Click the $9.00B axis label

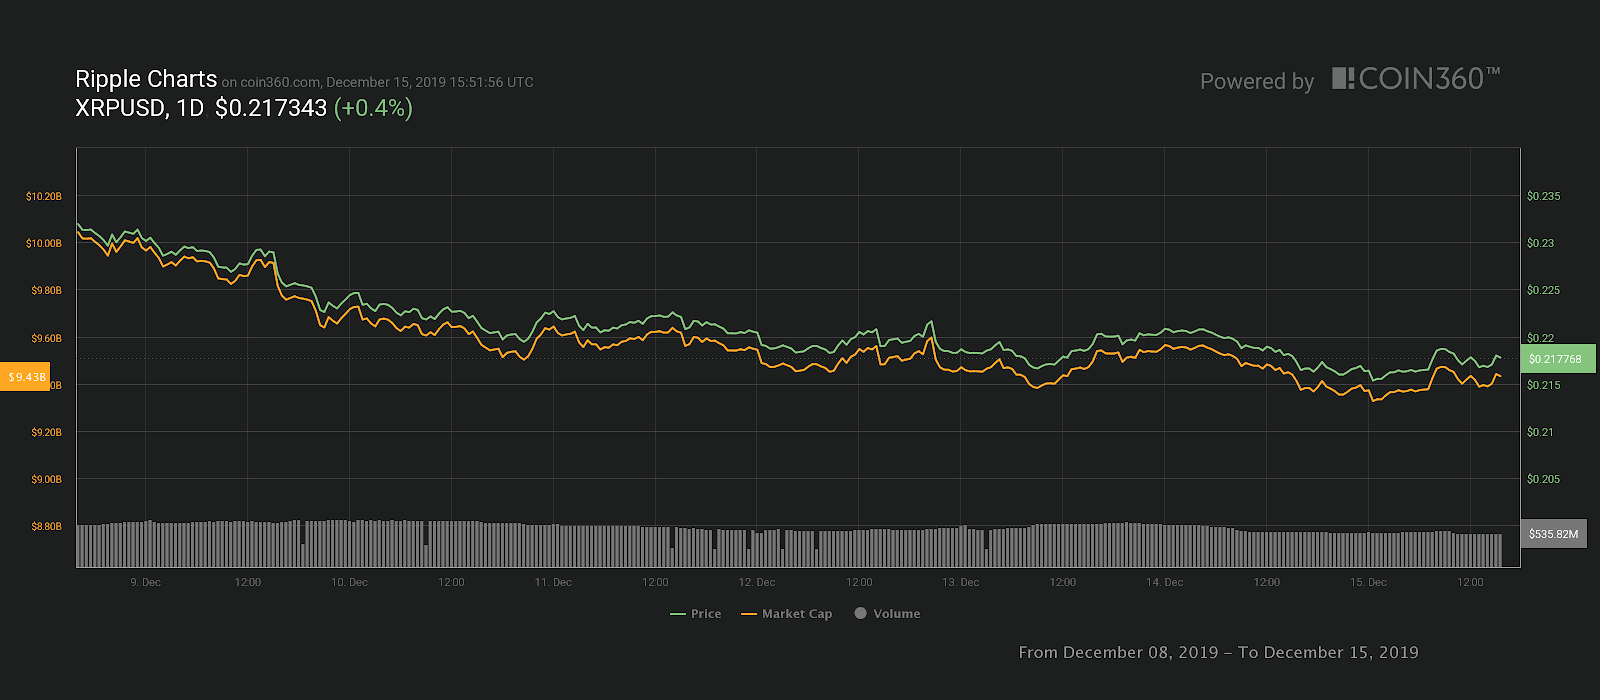click(x=46, y=479)
